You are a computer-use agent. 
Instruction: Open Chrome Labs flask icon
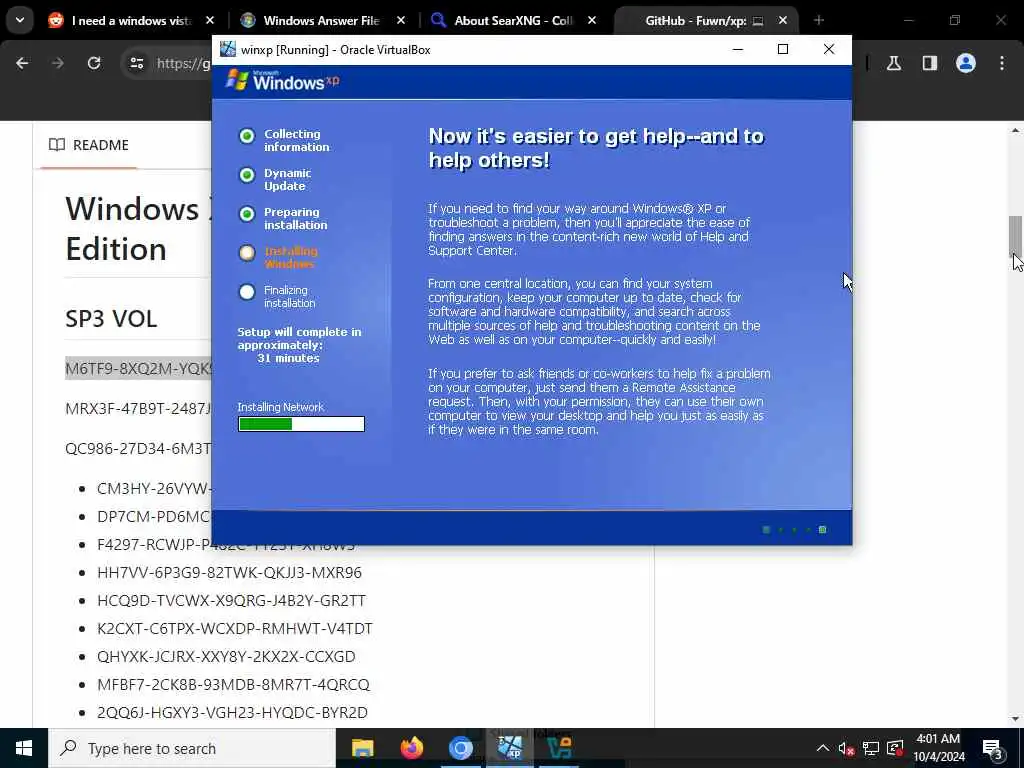[894, 63]
